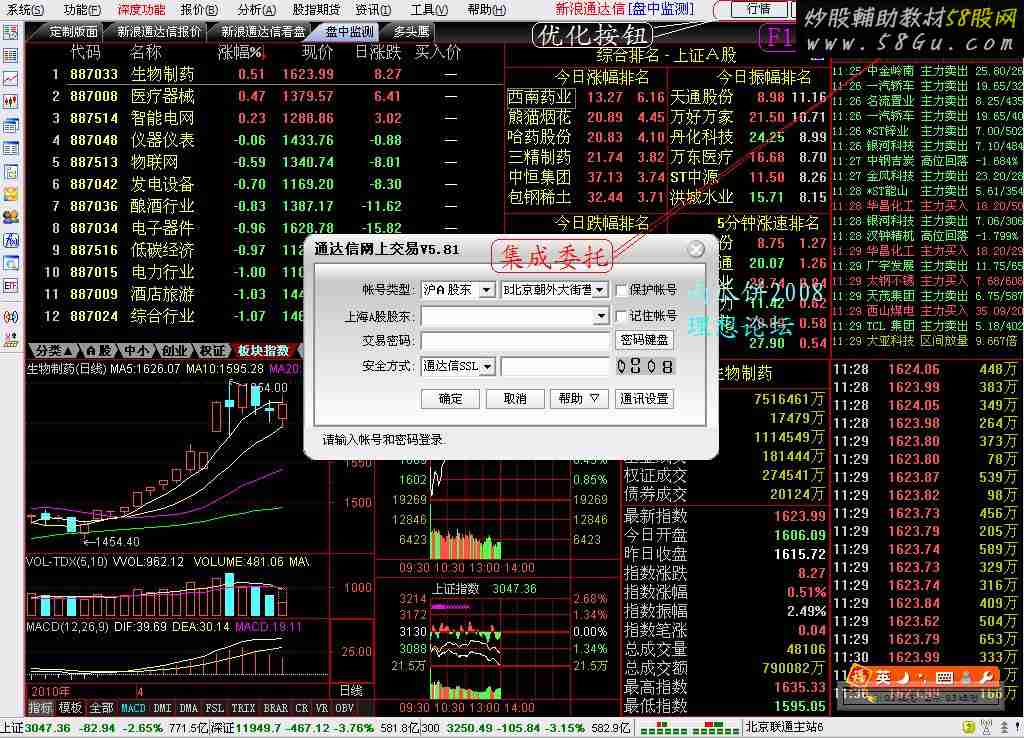Click the Sogou input method logo
Image resolution: width=1024 pixels, height=738 pixels.
coord(859,676)
